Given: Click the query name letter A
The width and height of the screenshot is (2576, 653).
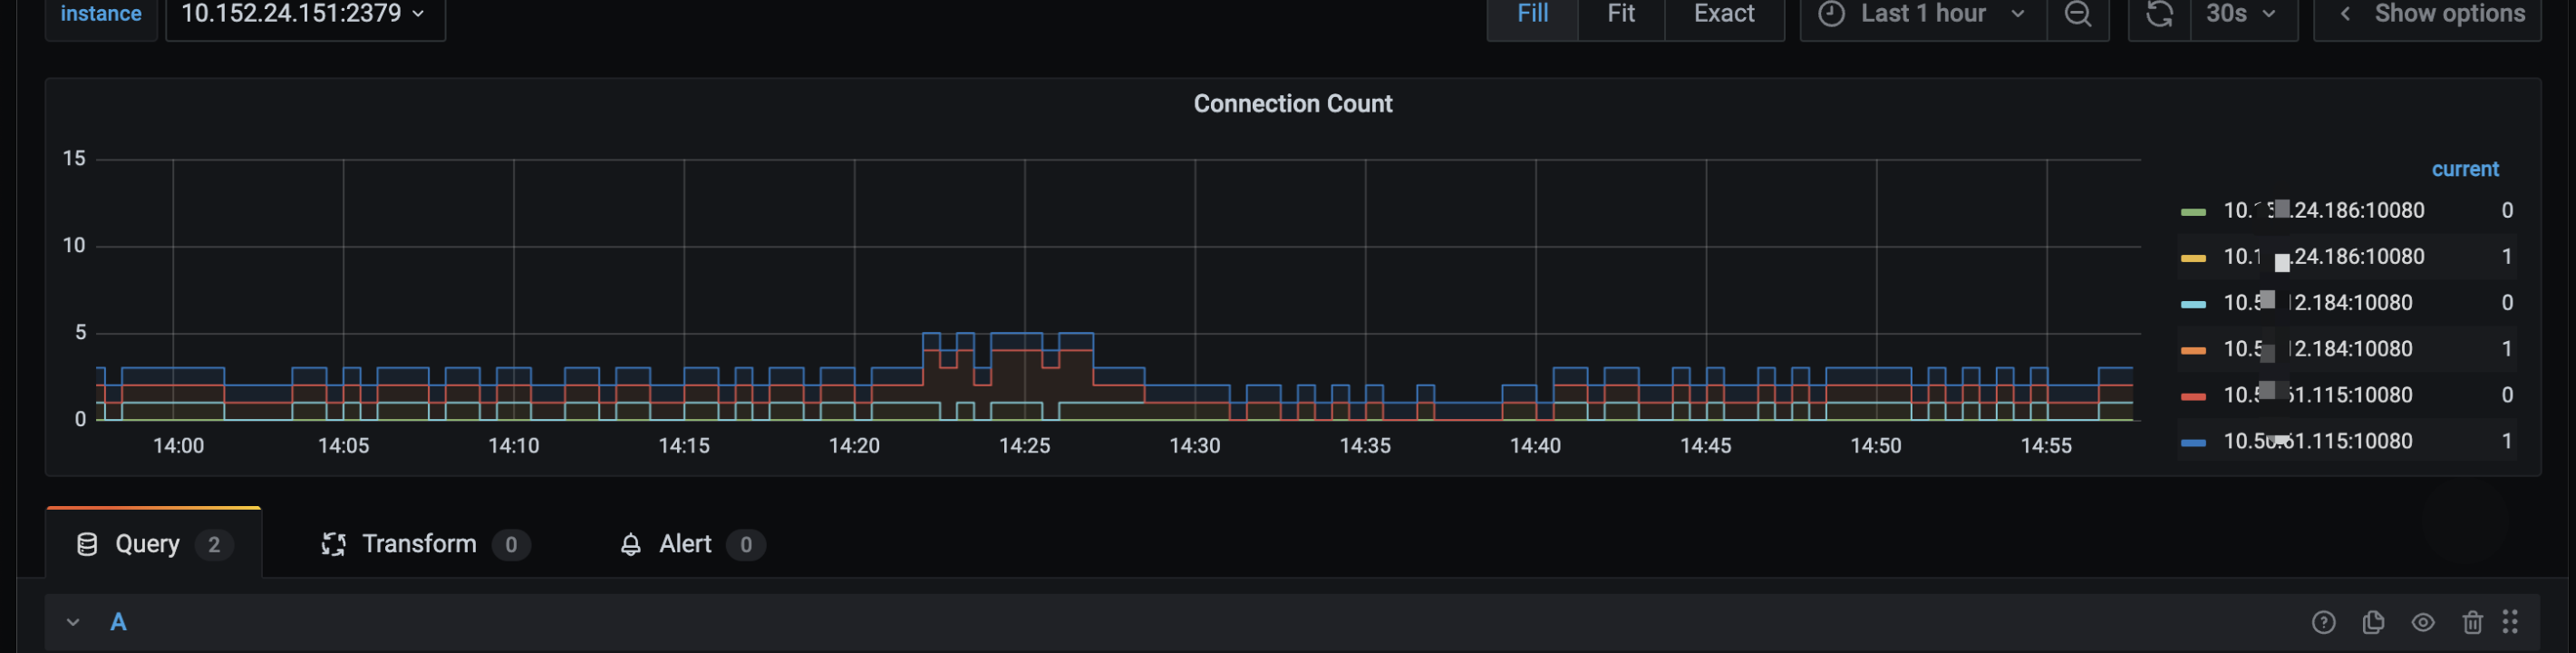Looking at the screenshot, I should (x=118, y=622).
